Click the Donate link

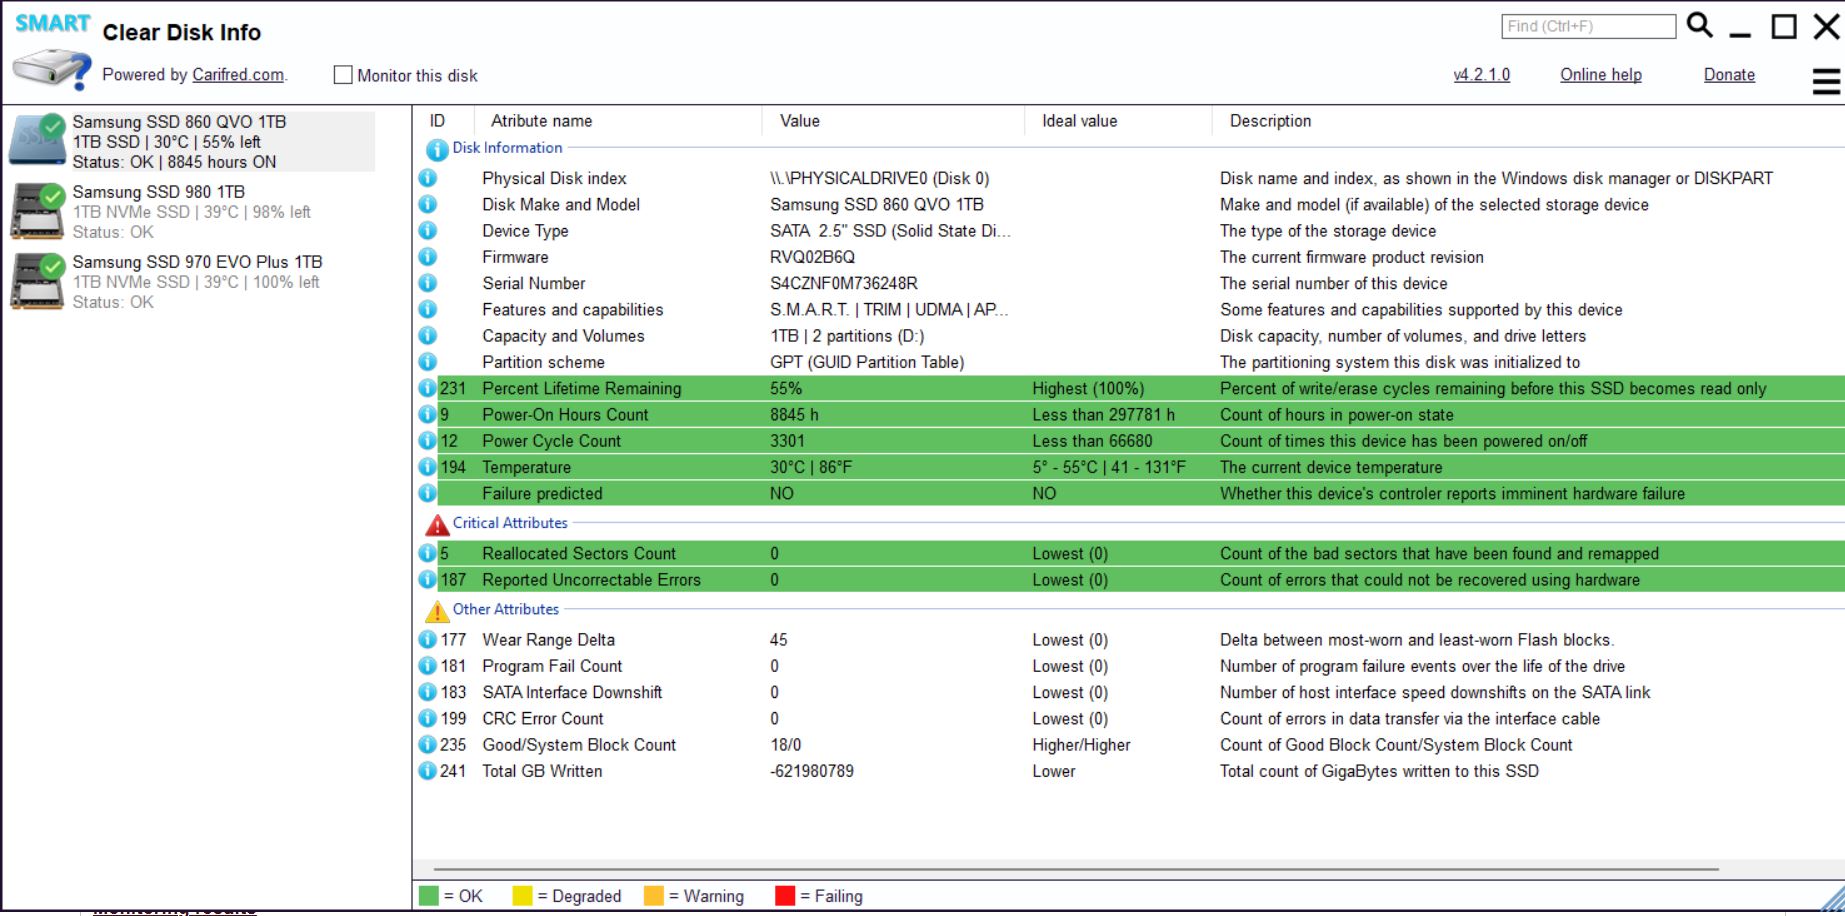[x=1729, y=75]
